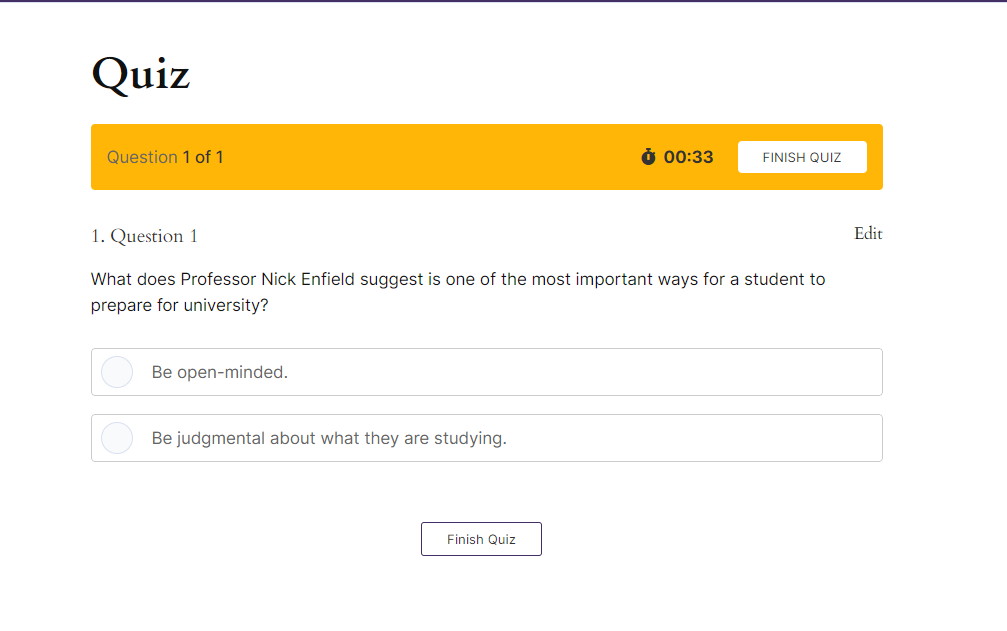Image resolution: width=1007 pixels, height=631 pixels.
Task: Click the 'Be judgmental about what they are studying.' text
Action: [329, 438]
